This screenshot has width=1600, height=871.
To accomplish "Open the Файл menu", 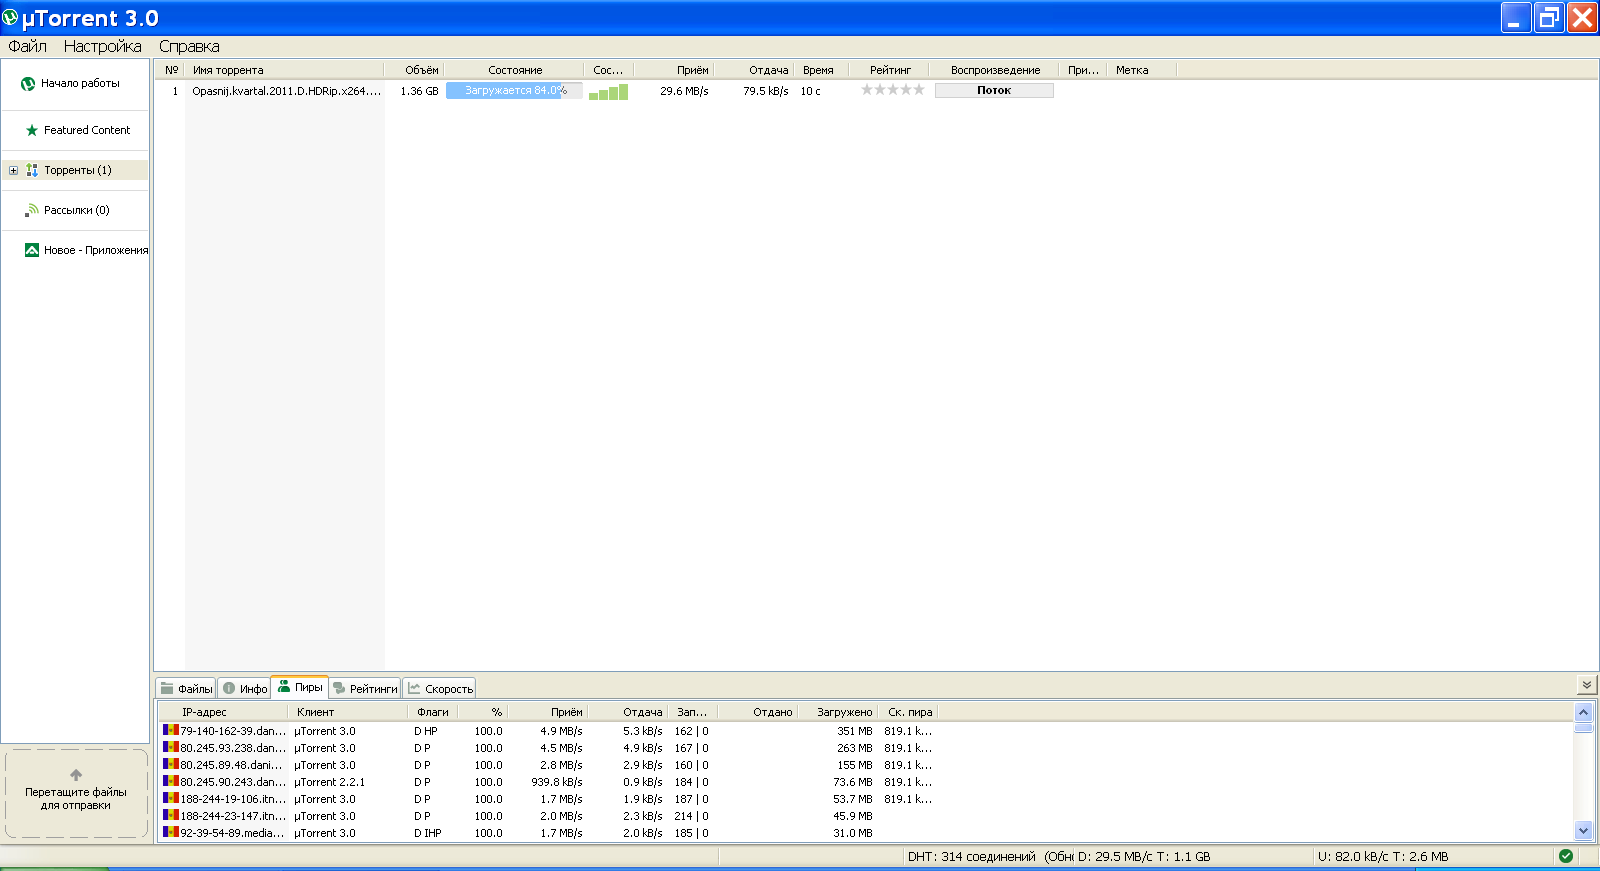I will click(x=28, y=46).
